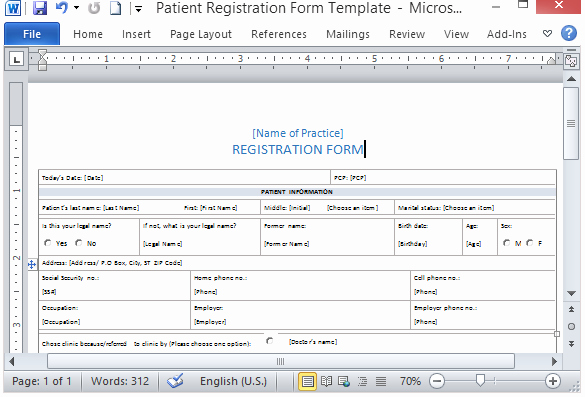Open the References tab
Screen dimensions: 585x397
(279, 34)
